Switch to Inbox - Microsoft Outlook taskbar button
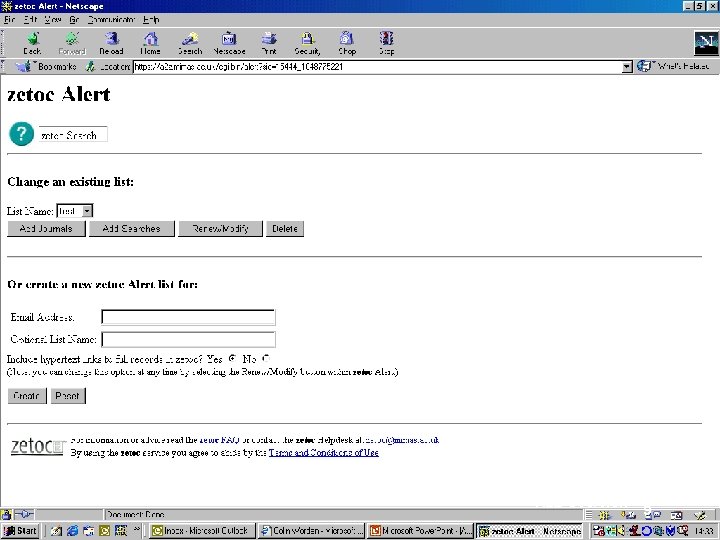 coord(202,531)
